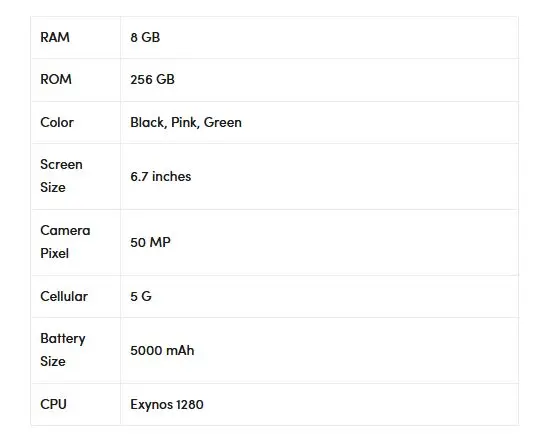The height and width of the screenshot is (443, 542).
Task: Click the ROM row label
Action: tap(56, 79)
